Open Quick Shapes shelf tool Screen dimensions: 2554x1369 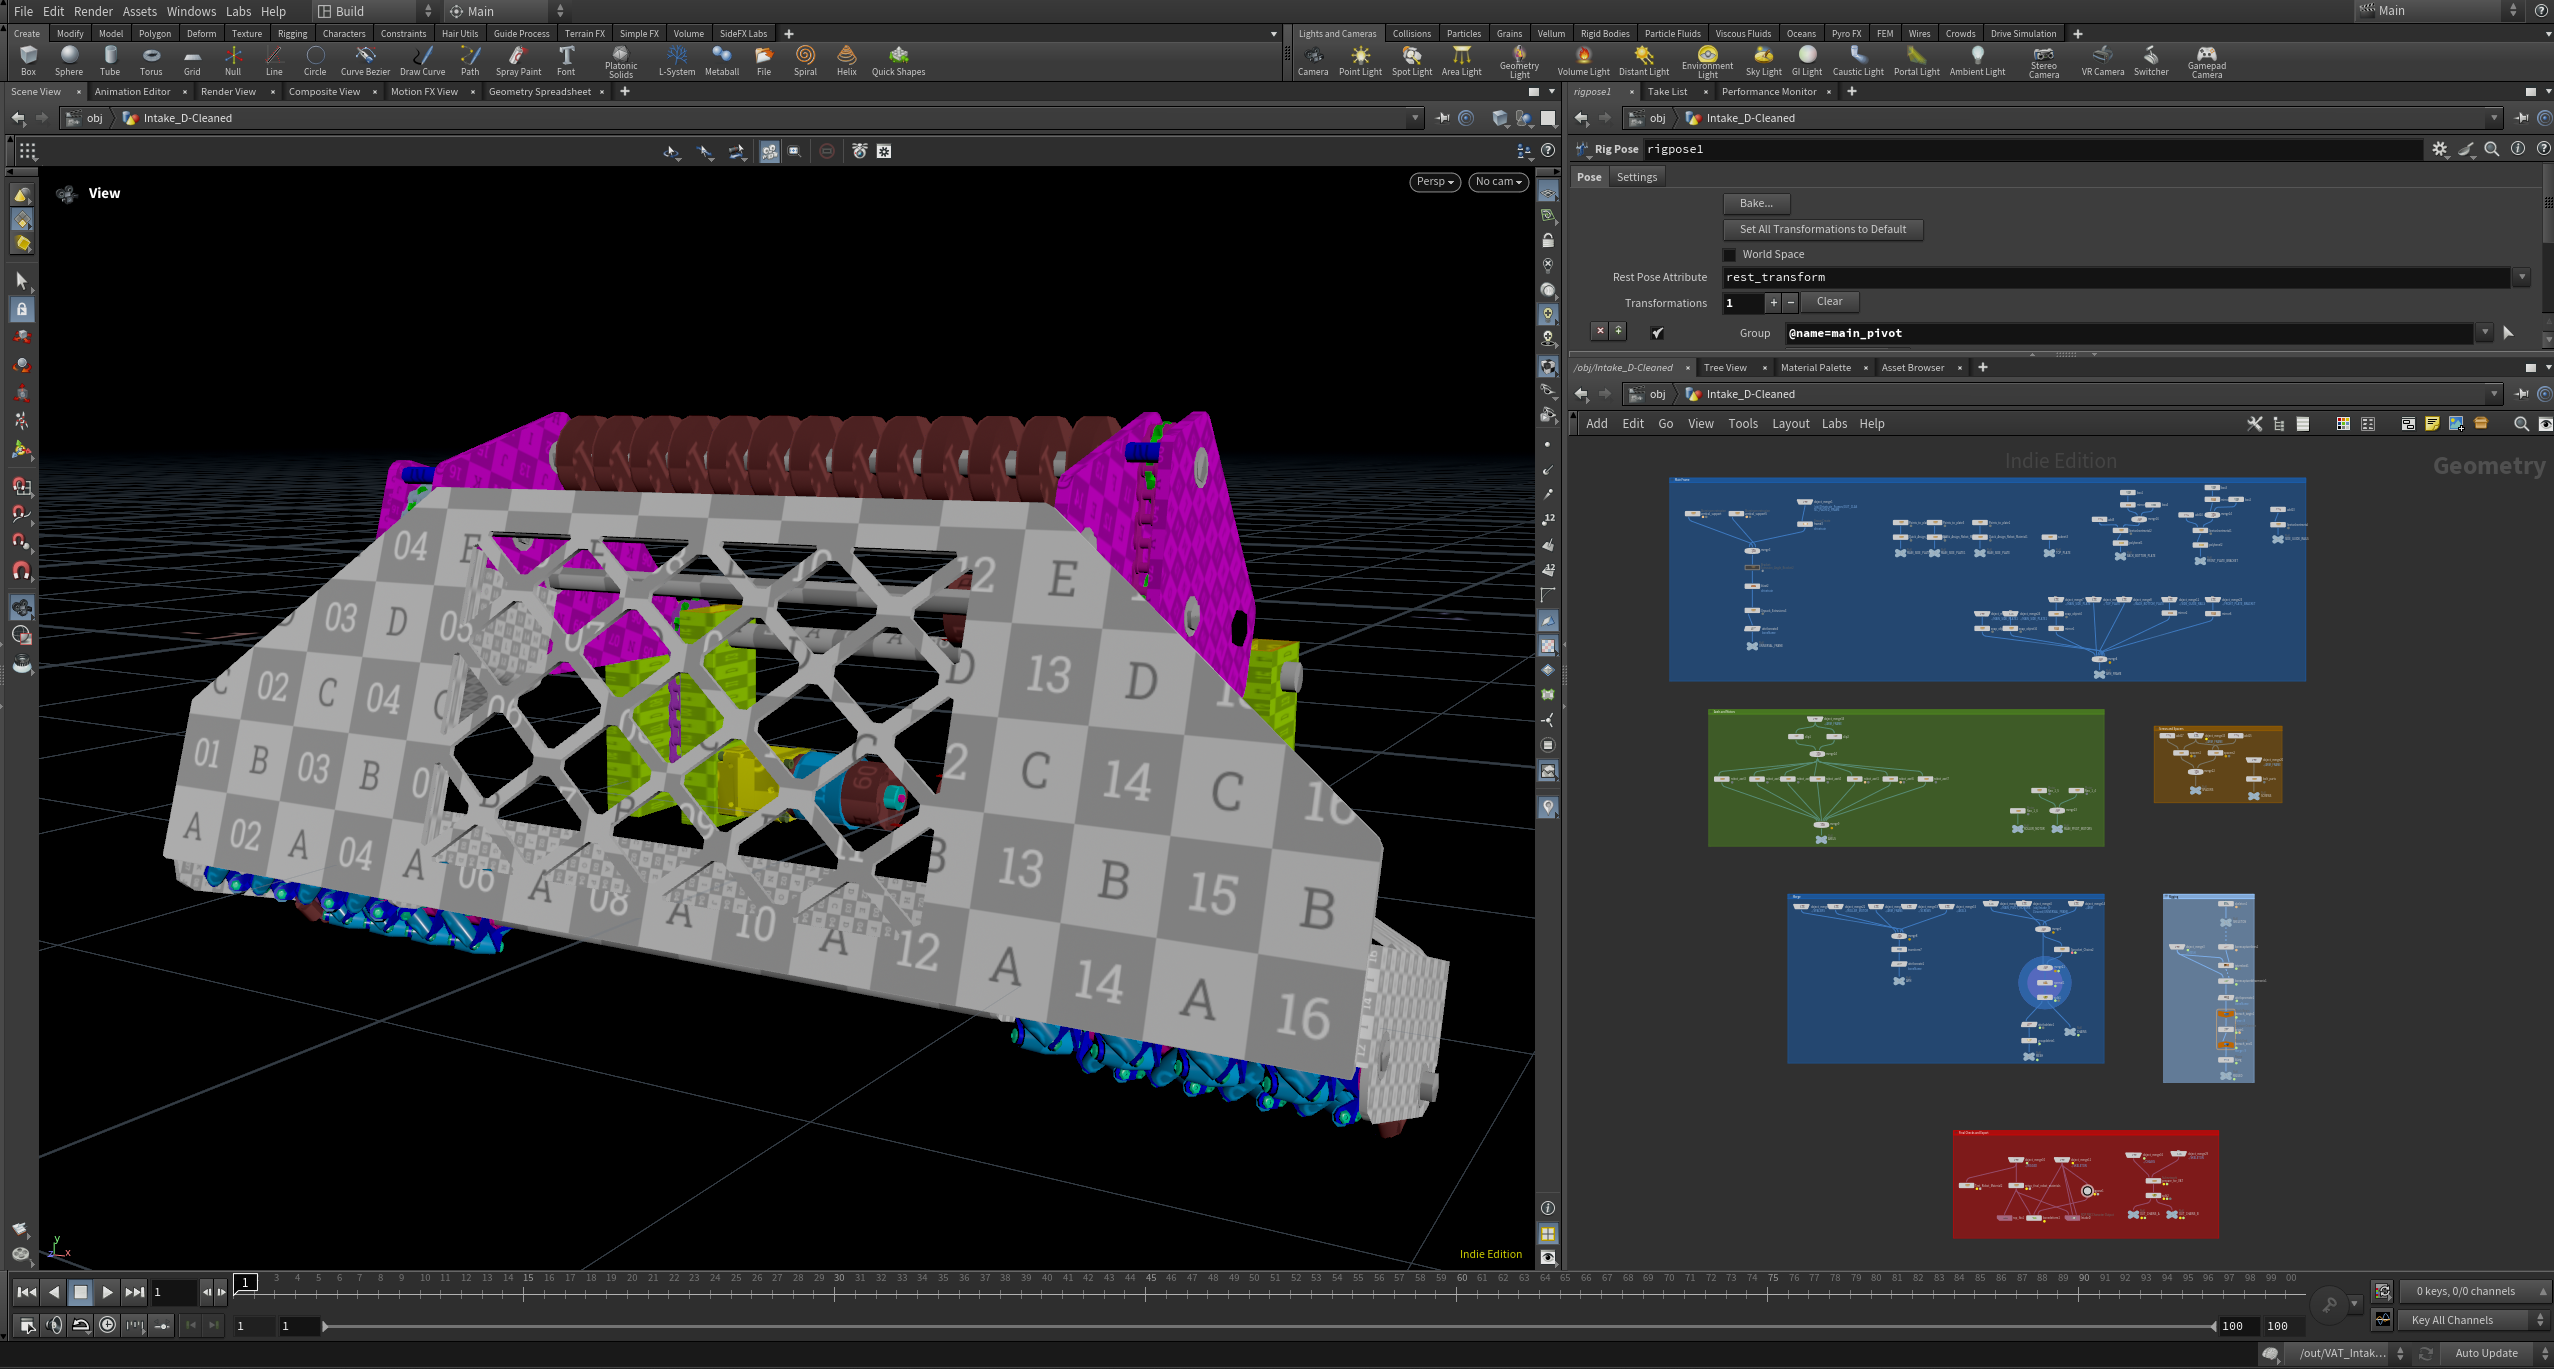point(898,61)
